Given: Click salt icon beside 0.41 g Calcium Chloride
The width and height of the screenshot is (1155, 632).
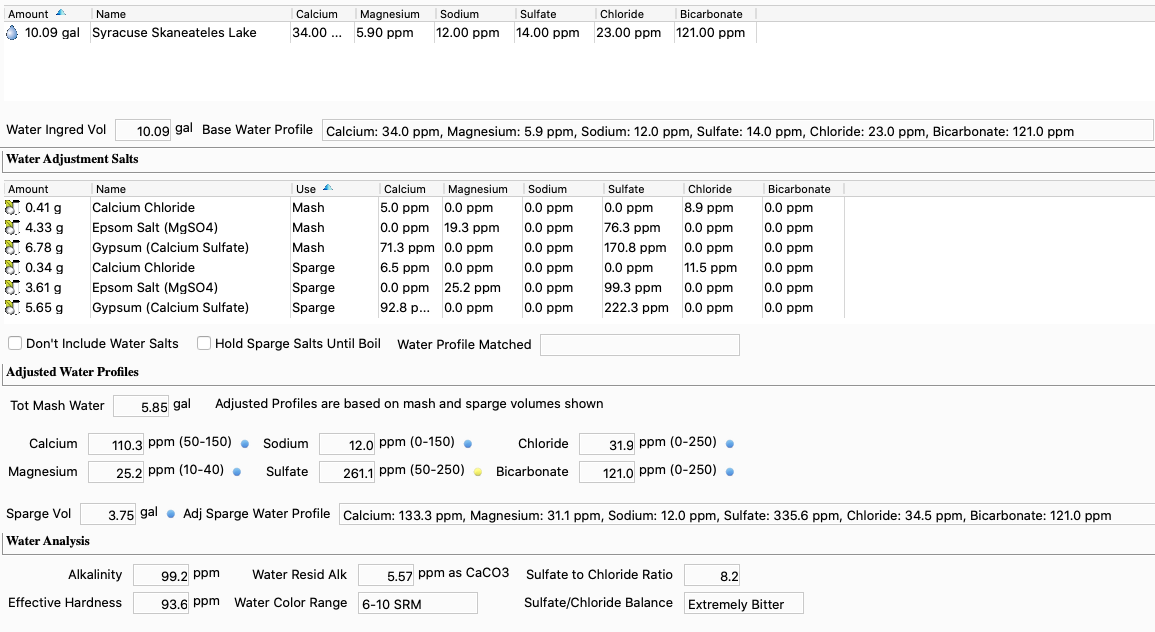Looking at the screenshot, I should (x=13, y=208).
